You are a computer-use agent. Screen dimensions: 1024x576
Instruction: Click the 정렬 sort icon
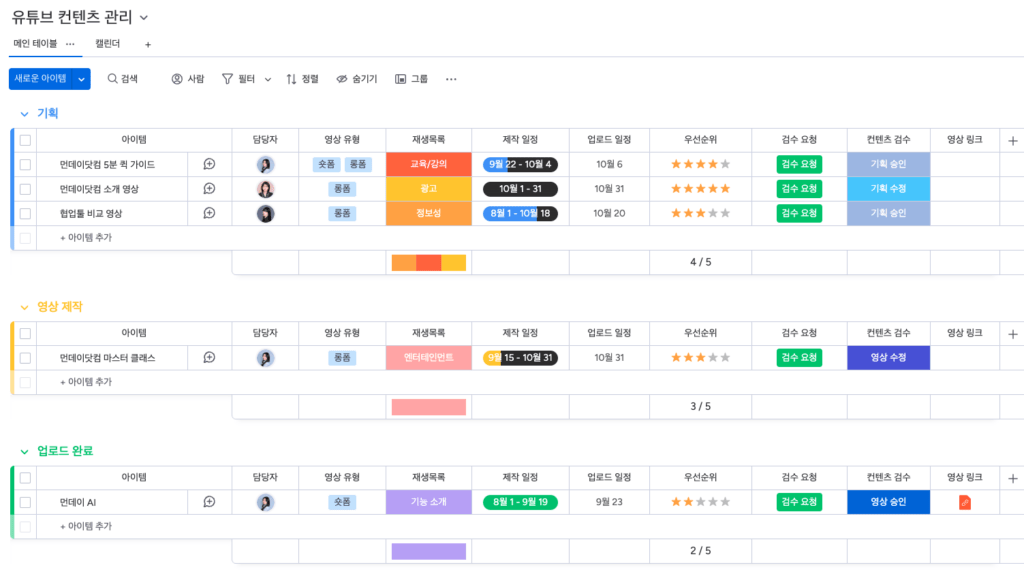click(x=292, y=79)
